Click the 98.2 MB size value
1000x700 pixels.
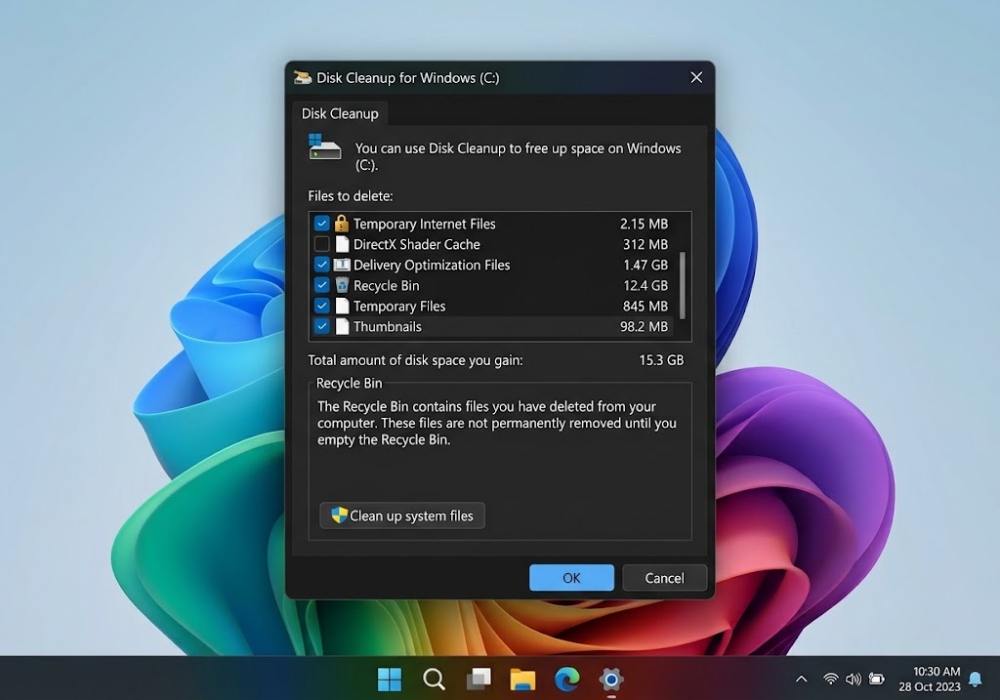click(644, 326)
